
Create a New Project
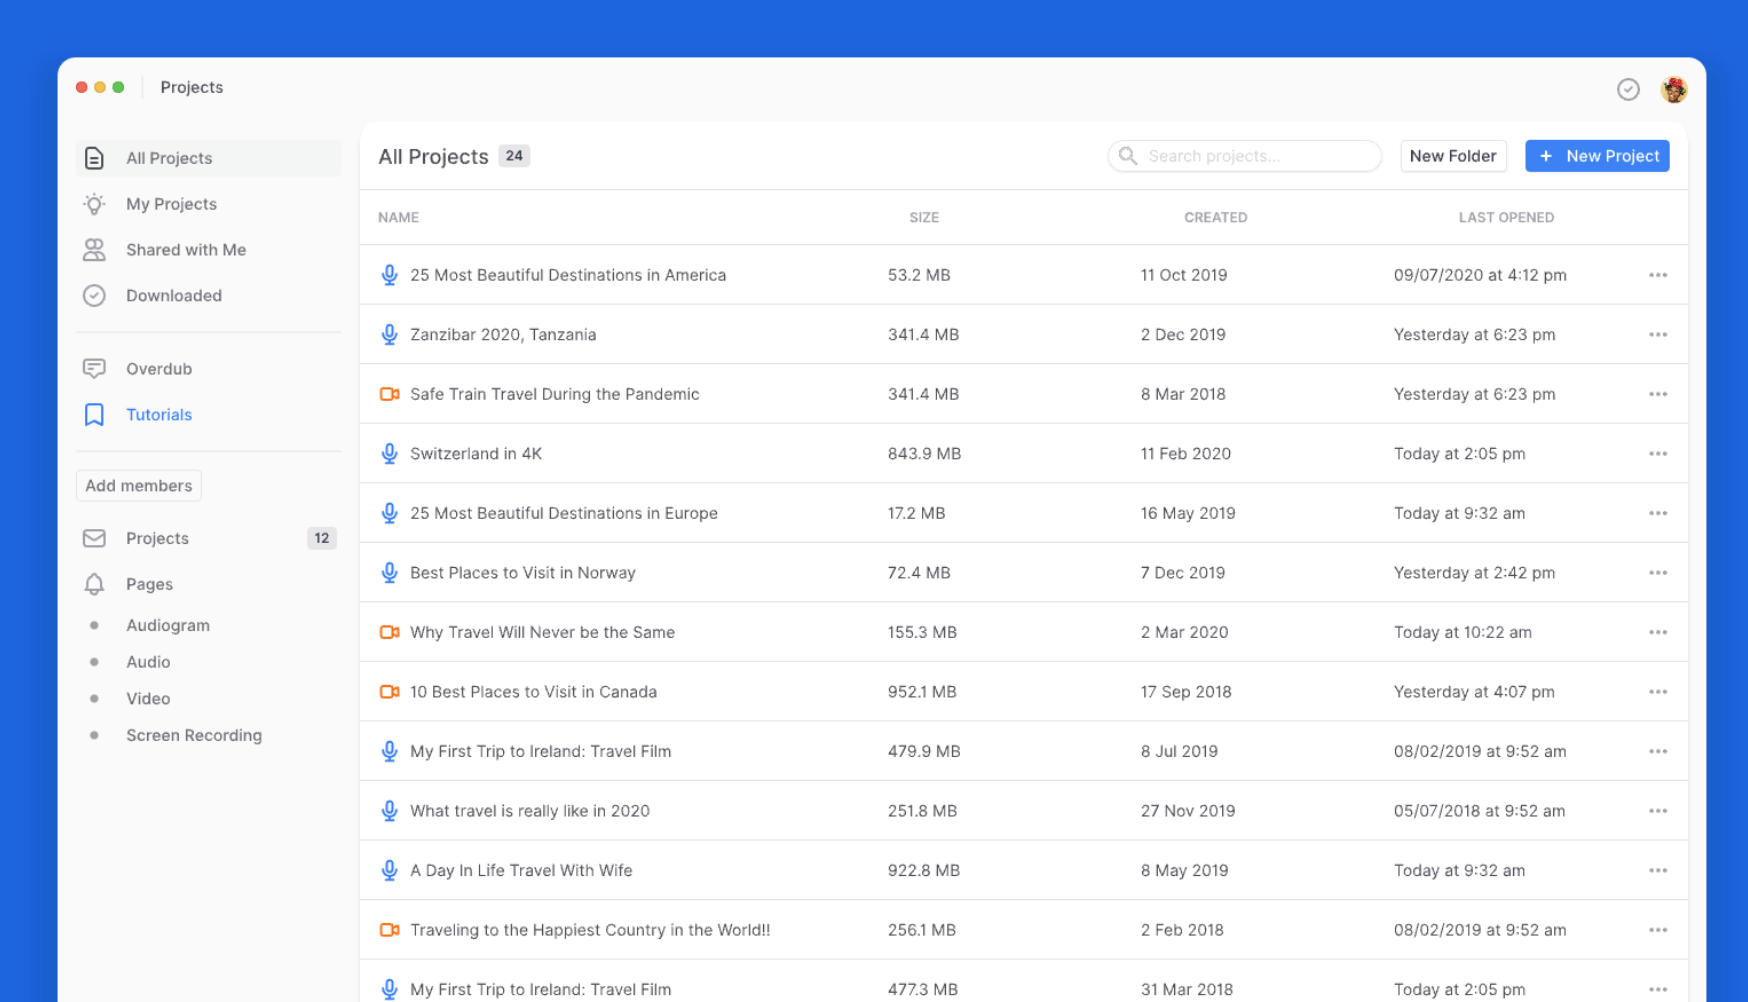(1596, 156)
